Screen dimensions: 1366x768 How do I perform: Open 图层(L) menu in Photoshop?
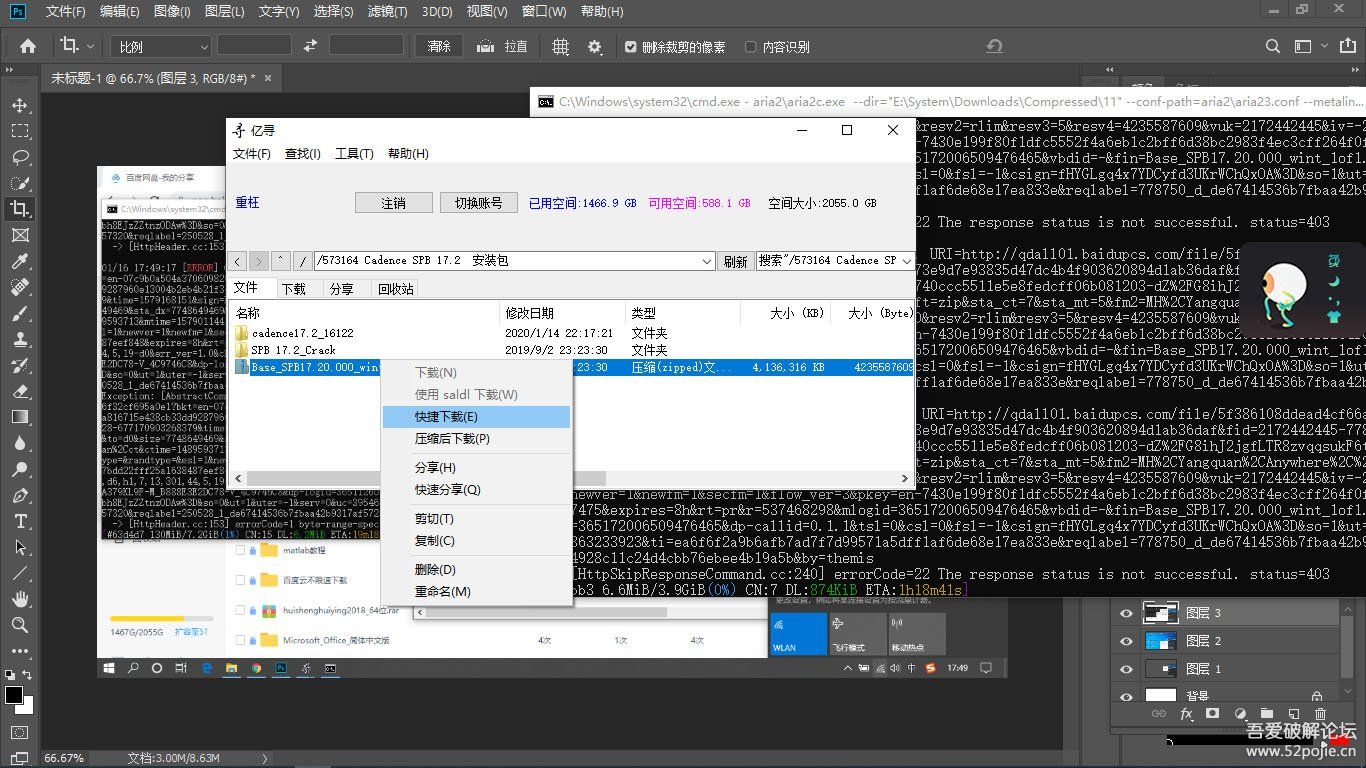click(x=224, y=11)
